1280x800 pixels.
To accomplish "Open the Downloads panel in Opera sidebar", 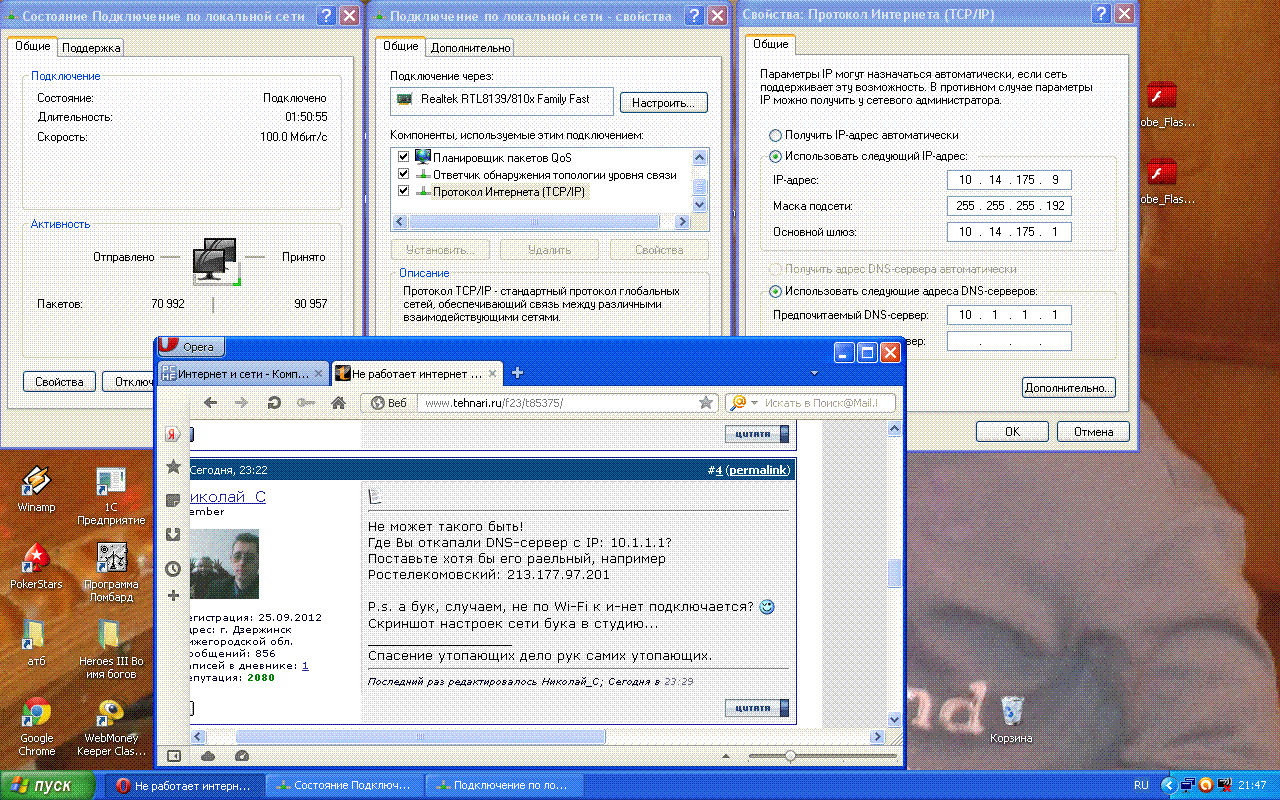I will [x=173, y=534].
